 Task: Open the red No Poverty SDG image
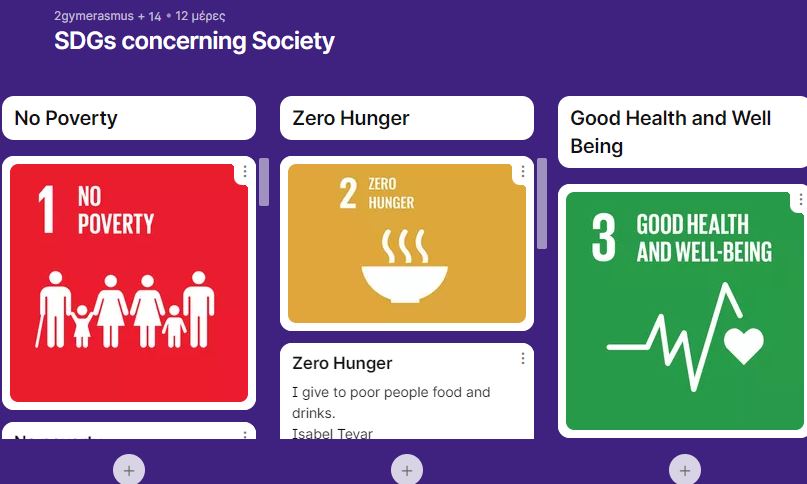coord(129,283)
